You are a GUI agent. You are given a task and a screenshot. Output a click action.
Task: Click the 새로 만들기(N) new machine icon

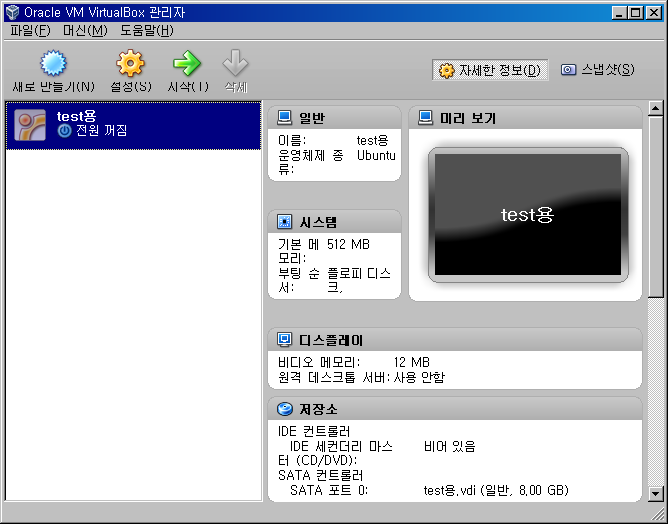coord(53,63)
